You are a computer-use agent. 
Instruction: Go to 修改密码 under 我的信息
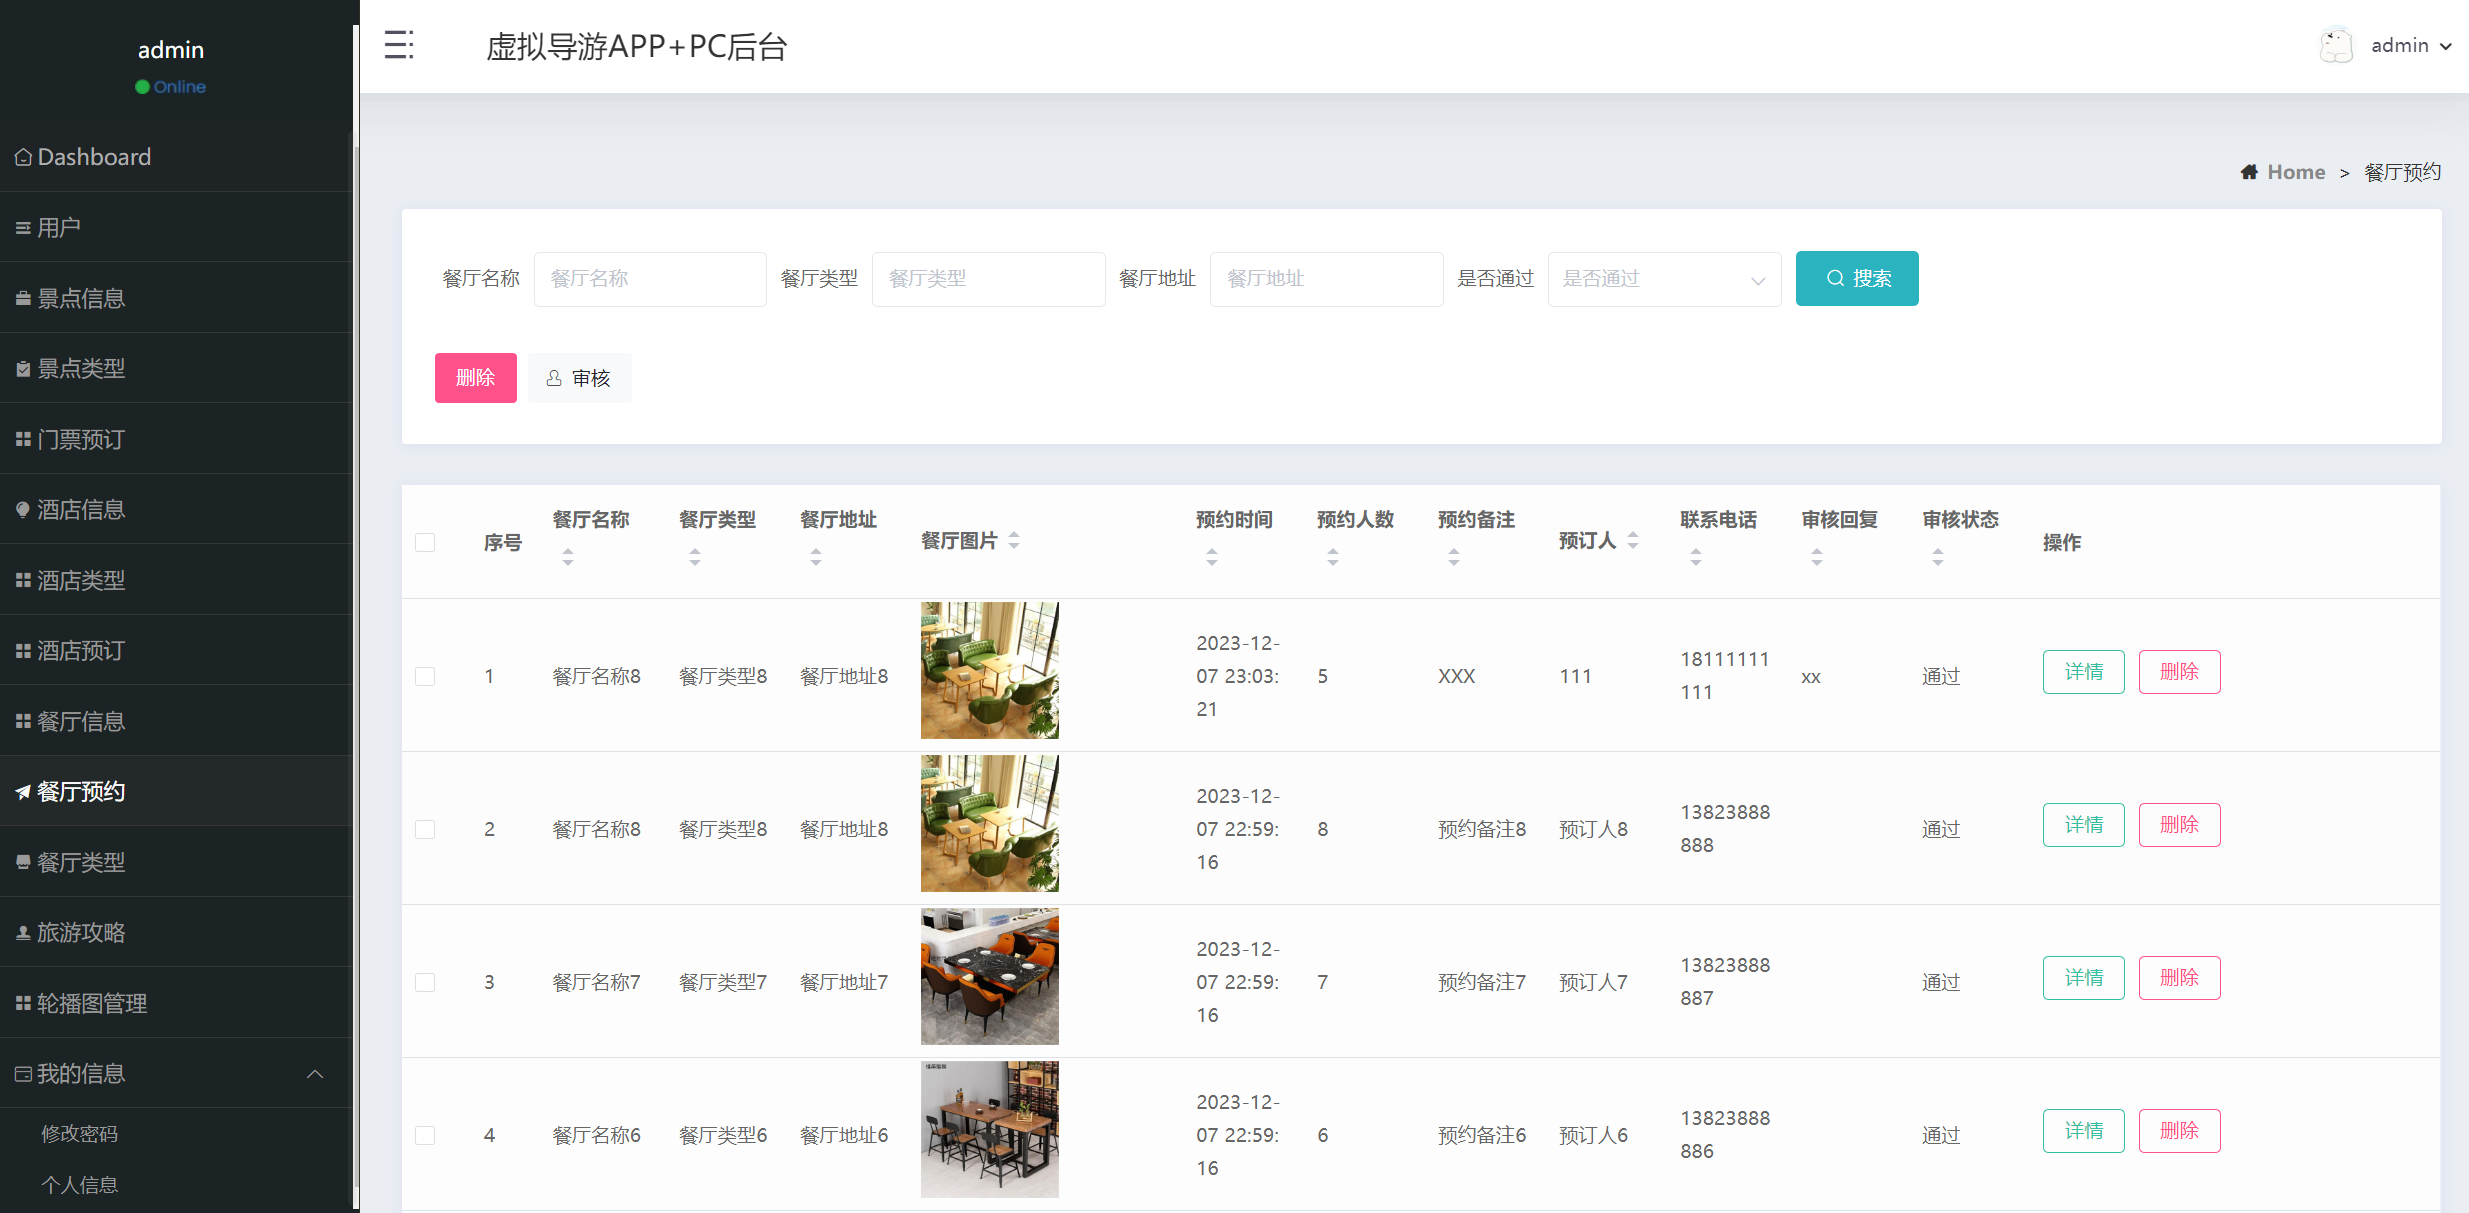pyautogui.click(x=80, y=1133)
